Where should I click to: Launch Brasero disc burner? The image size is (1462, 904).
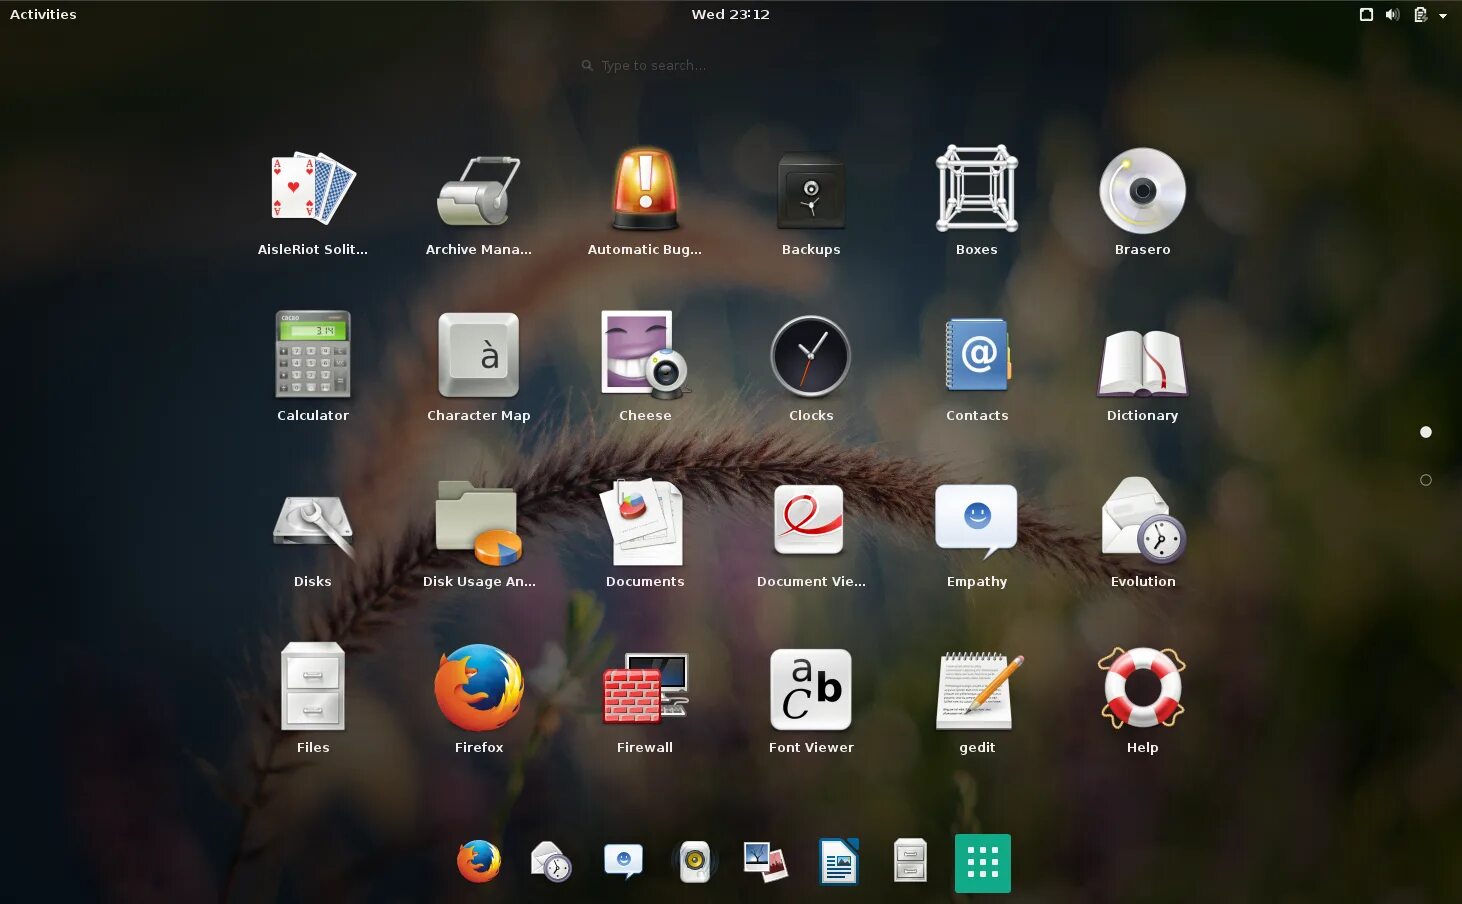[1143, 190]
